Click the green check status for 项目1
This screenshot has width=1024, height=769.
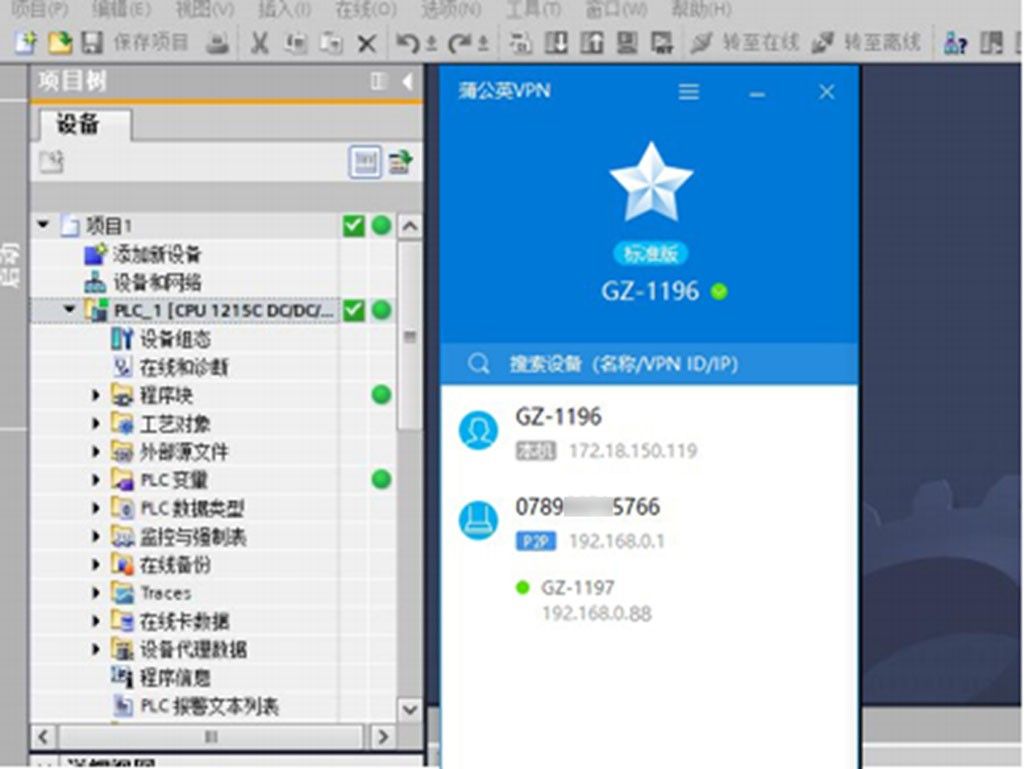point(353,226)
